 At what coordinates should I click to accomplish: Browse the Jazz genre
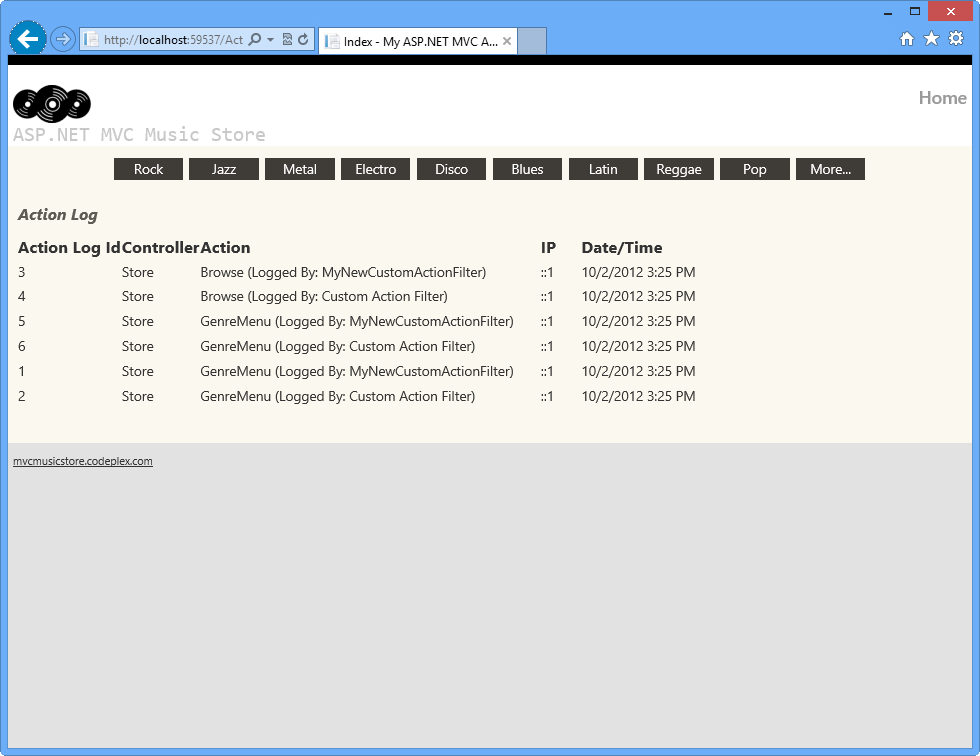coord(223,169)
